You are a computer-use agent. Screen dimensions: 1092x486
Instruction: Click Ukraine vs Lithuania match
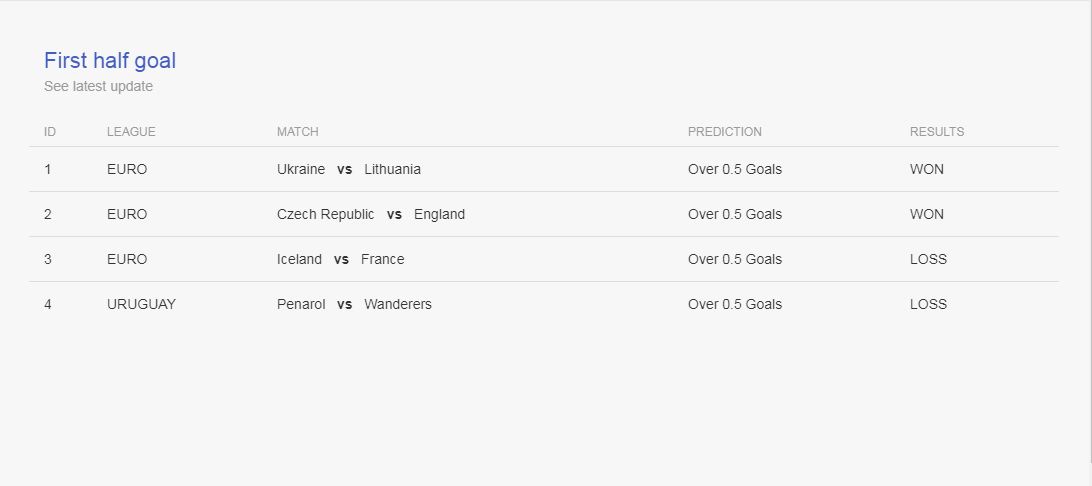pyautogui.click(x=349, y=169)
